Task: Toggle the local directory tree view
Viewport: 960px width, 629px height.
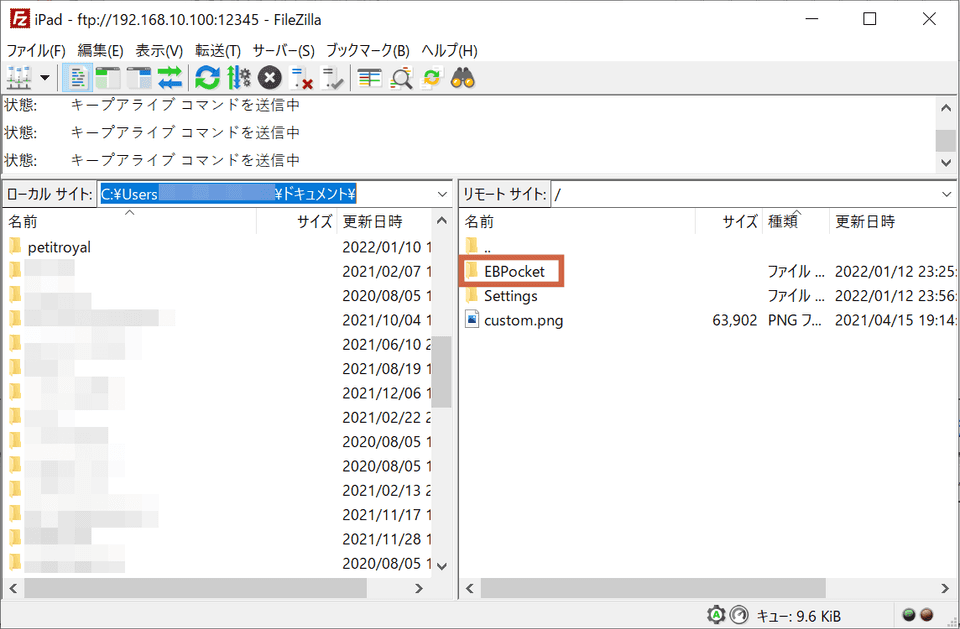Action: (x=109, y=77)
